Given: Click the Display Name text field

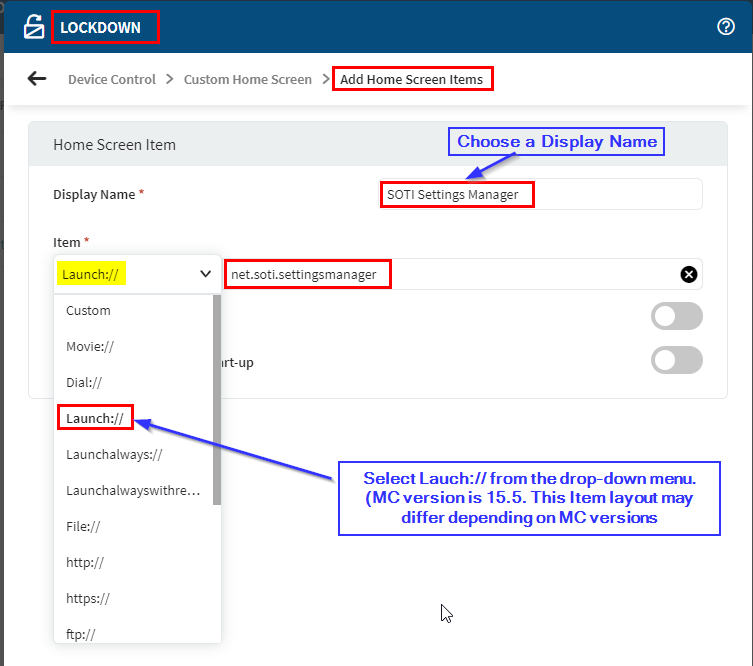Looking at the screenshot, I should (540, 194).
